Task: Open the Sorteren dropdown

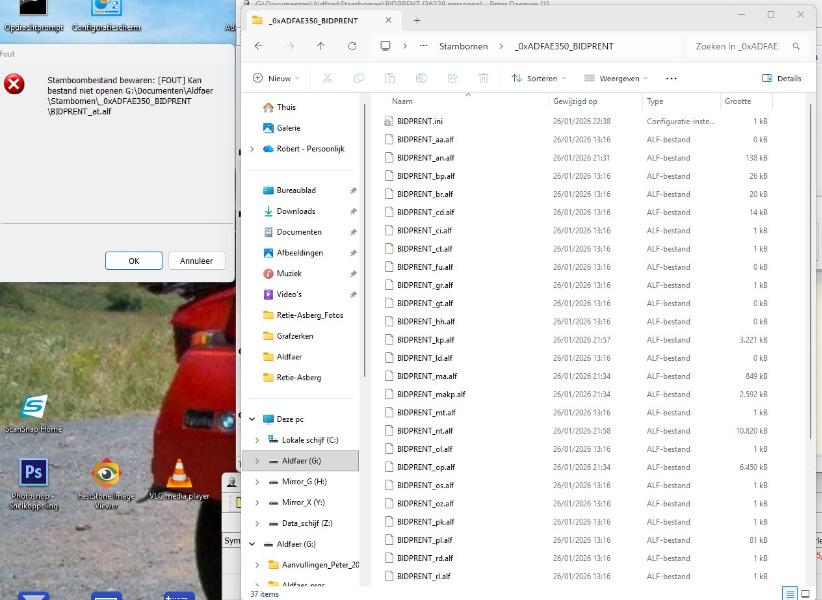Action: point(537,78)
